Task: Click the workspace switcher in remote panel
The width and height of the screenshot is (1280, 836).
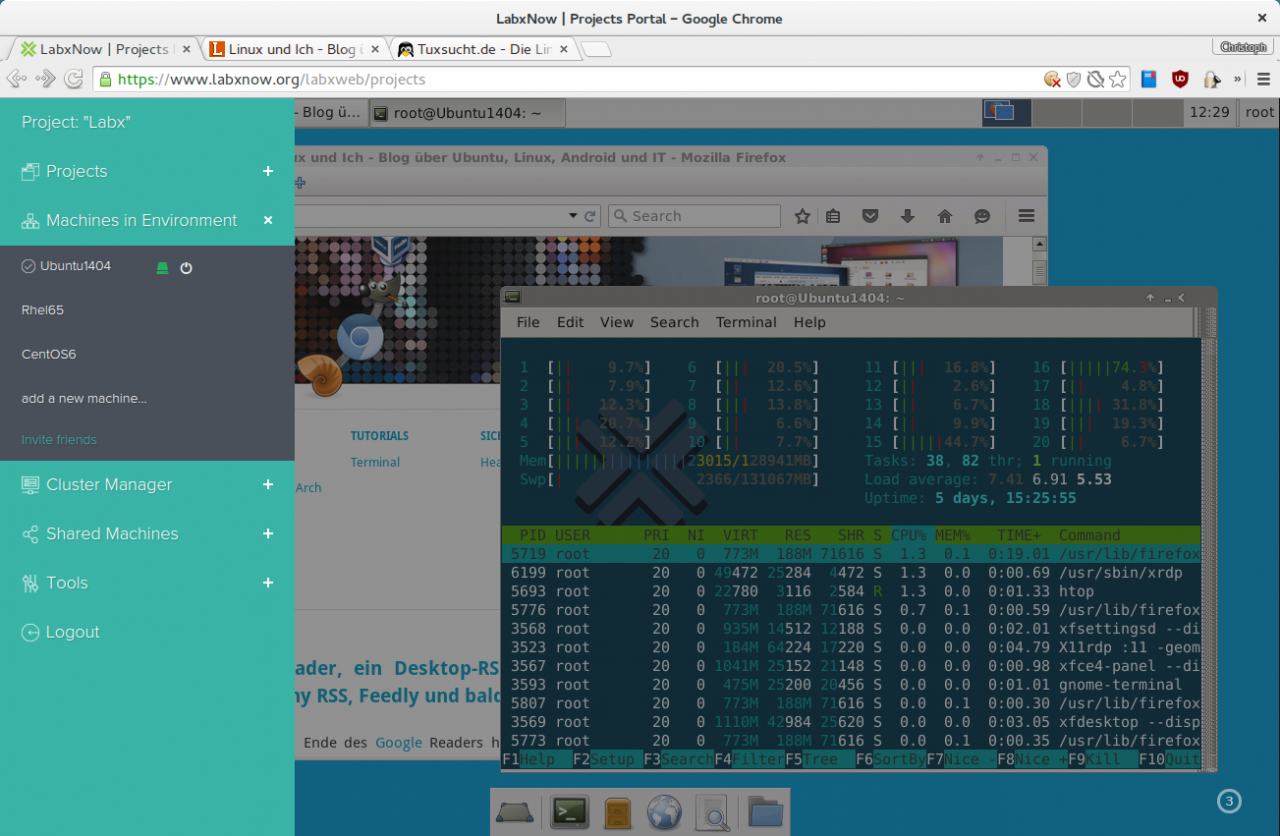Action: click(1081, 112)
